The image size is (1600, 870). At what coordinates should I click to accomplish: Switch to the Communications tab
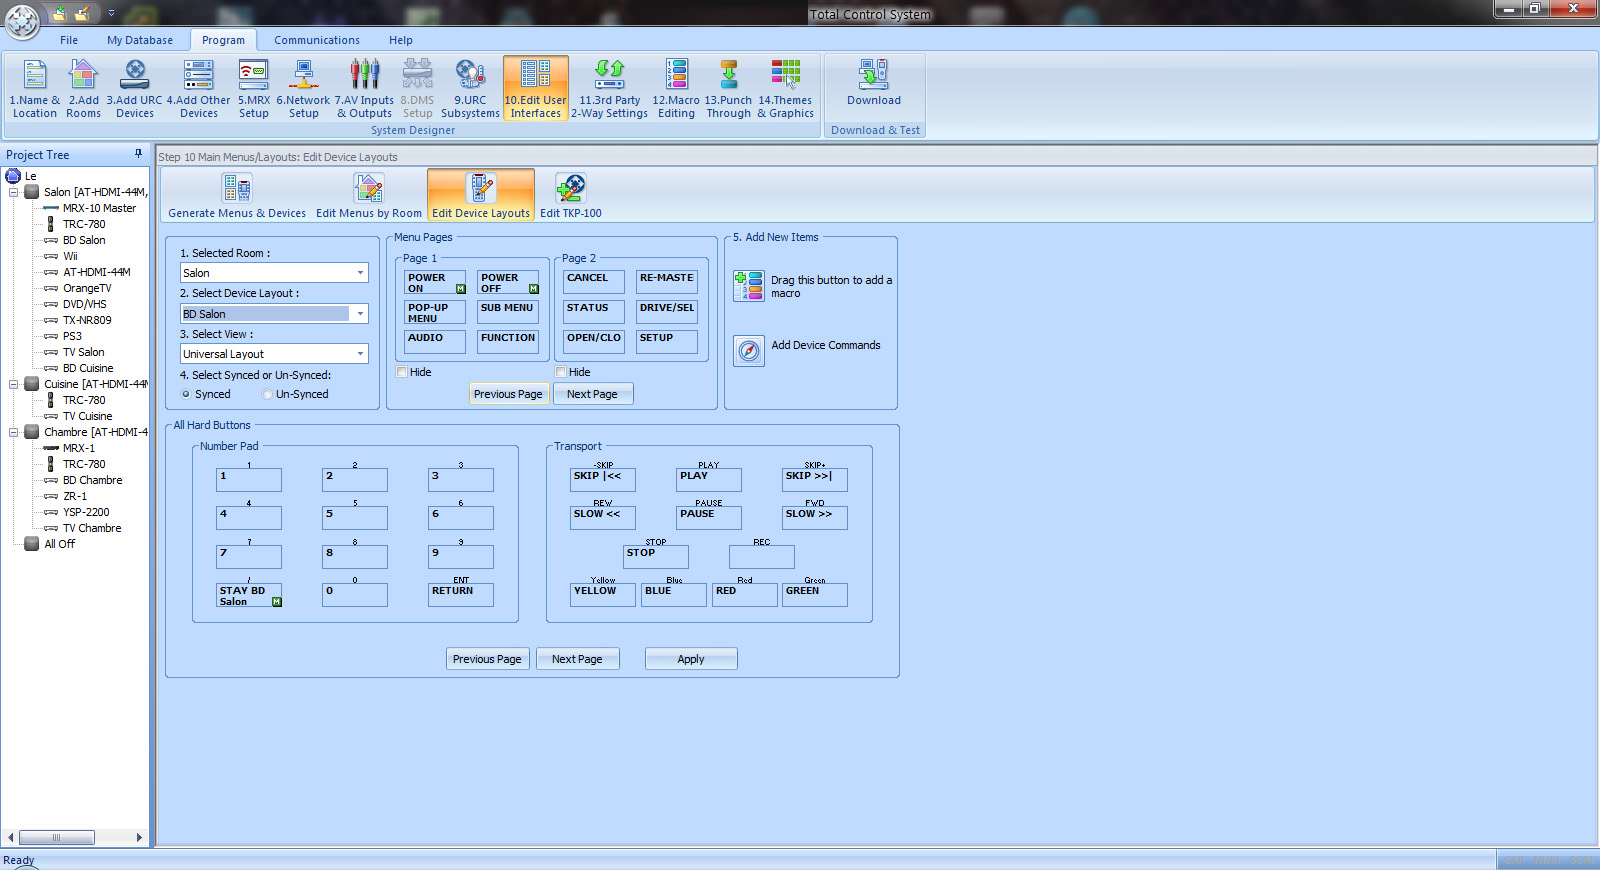(x=316, y=40)
